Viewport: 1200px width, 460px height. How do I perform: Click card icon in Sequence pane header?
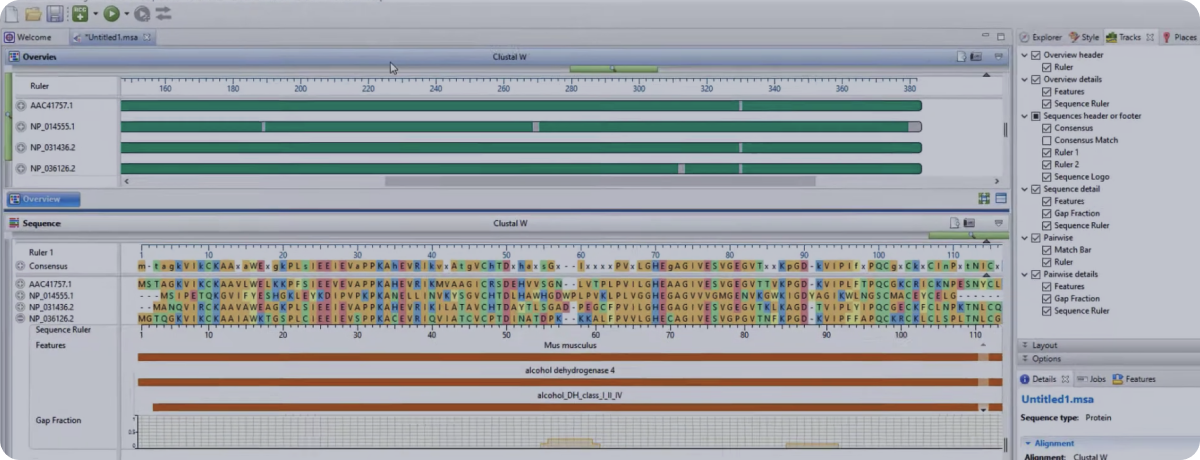pos(971,223)
